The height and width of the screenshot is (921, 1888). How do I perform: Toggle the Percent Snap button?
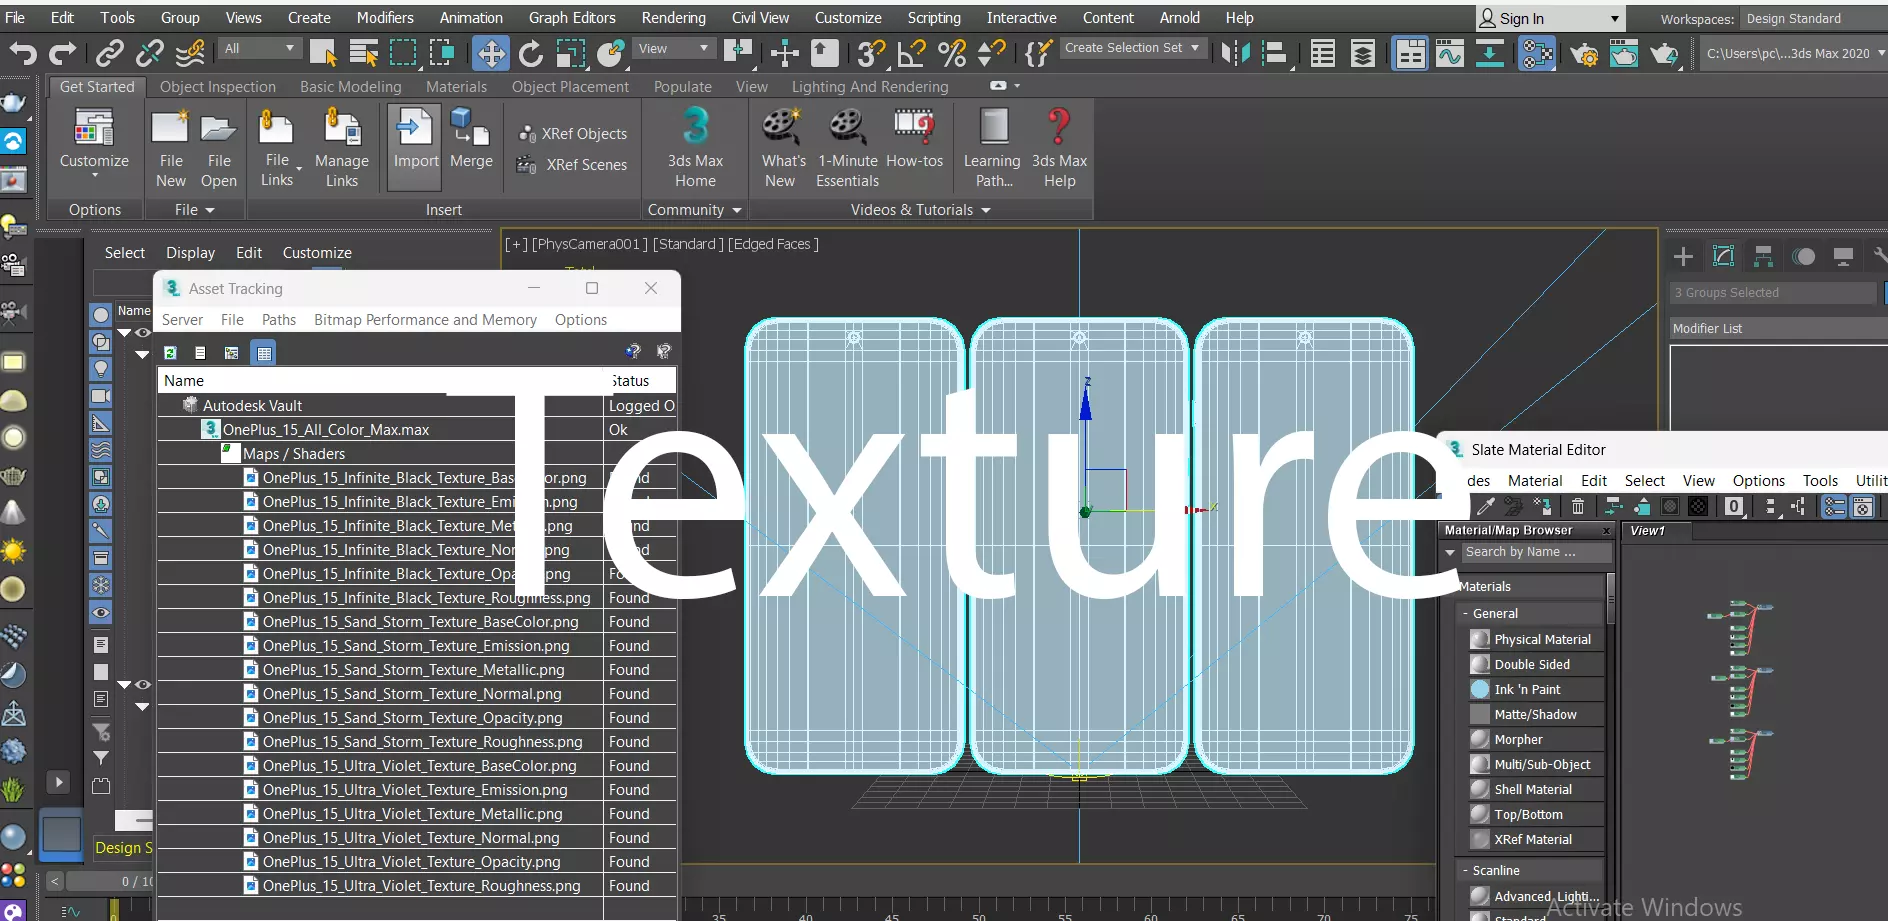tap(952, 53)
